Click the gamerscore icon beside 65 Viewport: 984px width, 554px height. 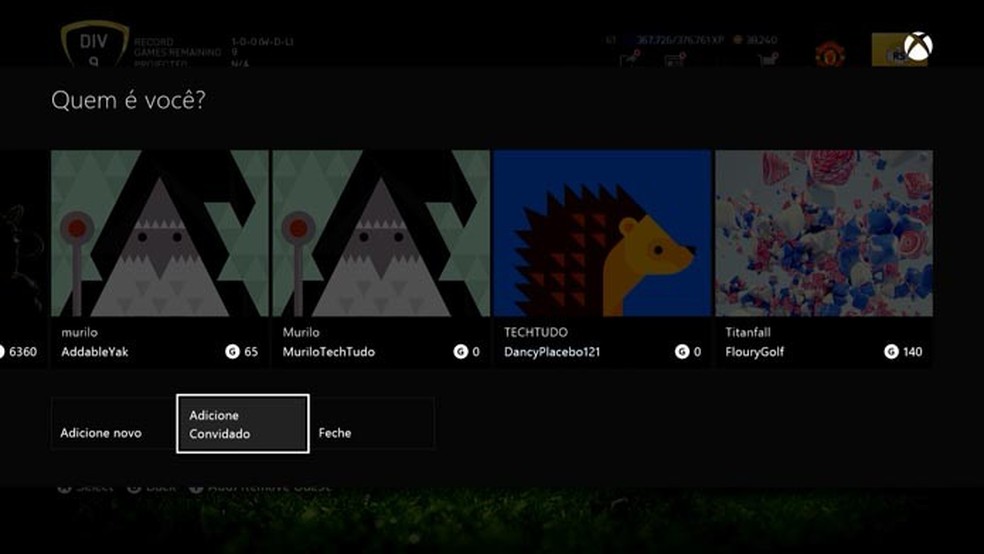point(232,351)
